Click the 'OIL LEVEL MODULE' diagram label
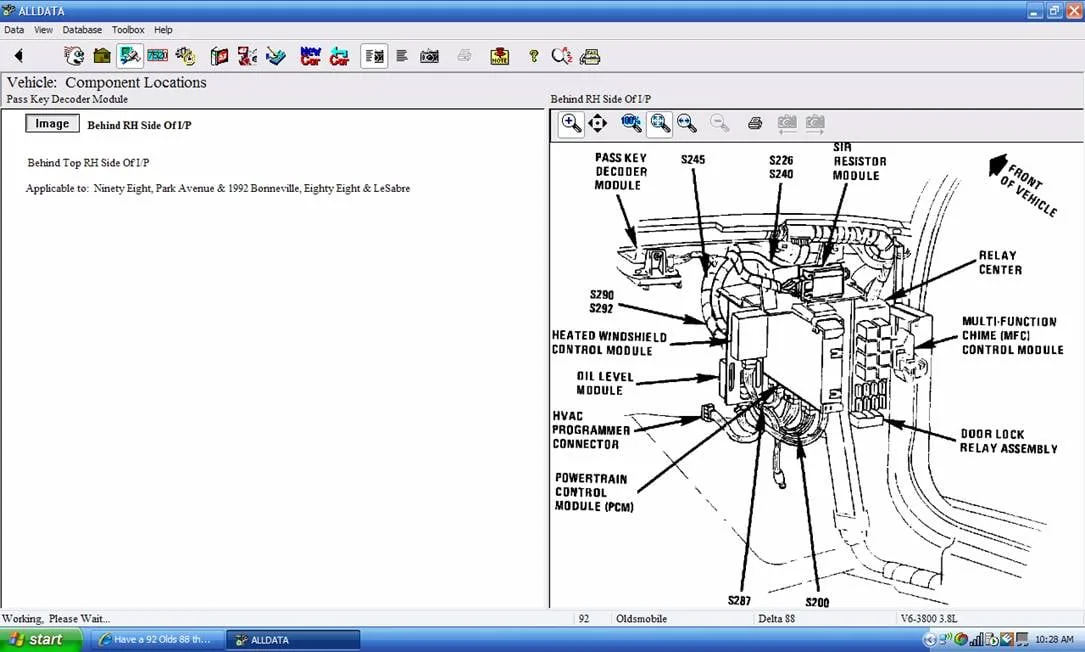 pos(605,383)
